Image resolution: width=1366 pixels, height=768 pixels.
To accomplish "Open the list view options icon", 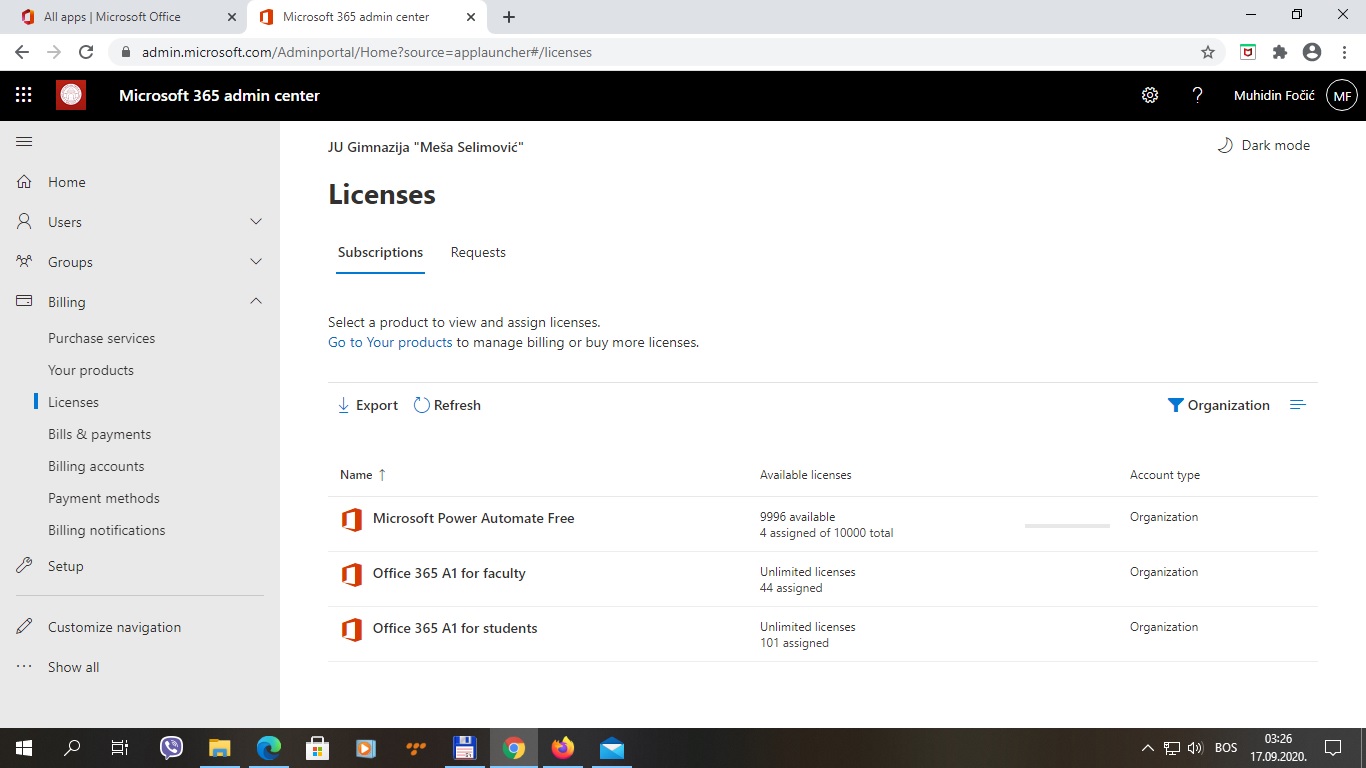I will click(x=1298, y=405).
